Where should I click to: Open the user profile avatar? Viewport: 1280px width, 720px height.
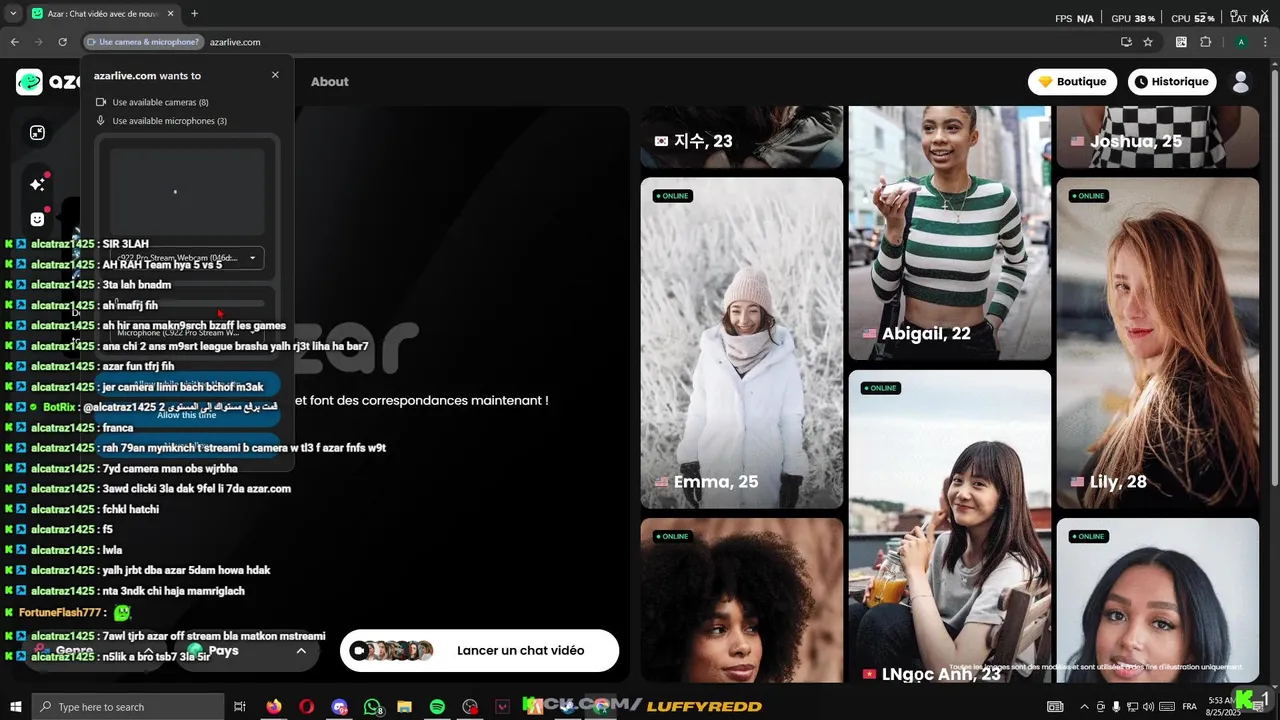coord(1240,82)
